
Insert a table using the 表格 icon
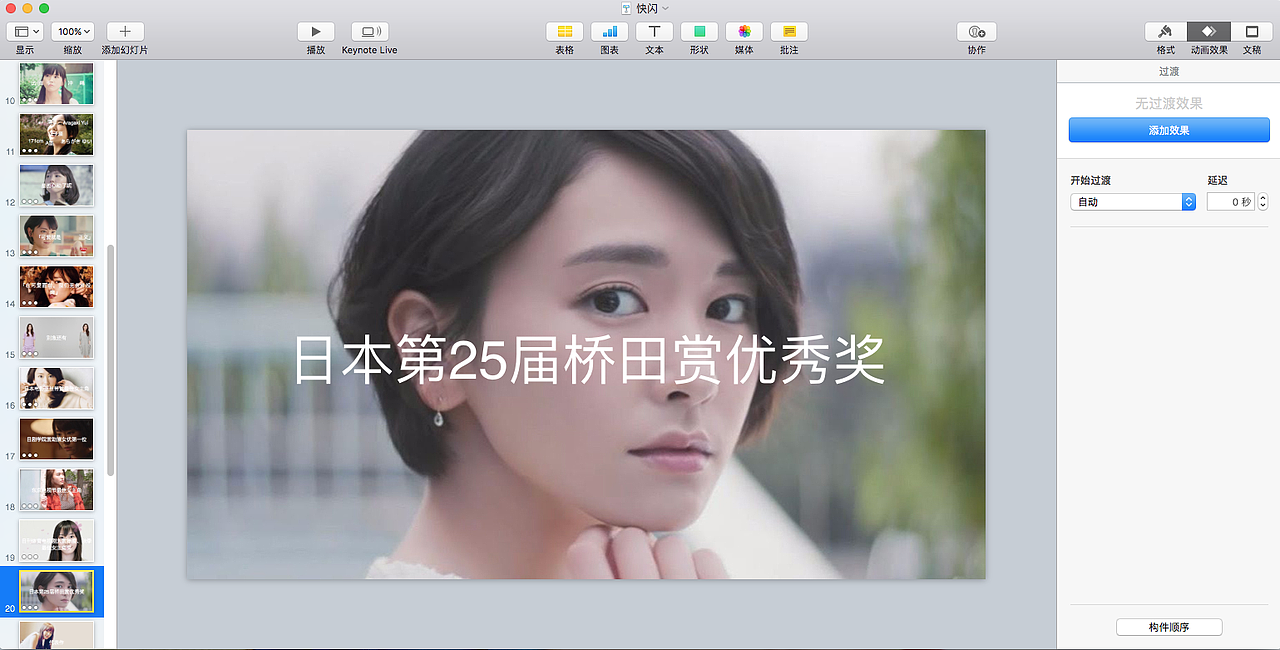click(564, 31)
